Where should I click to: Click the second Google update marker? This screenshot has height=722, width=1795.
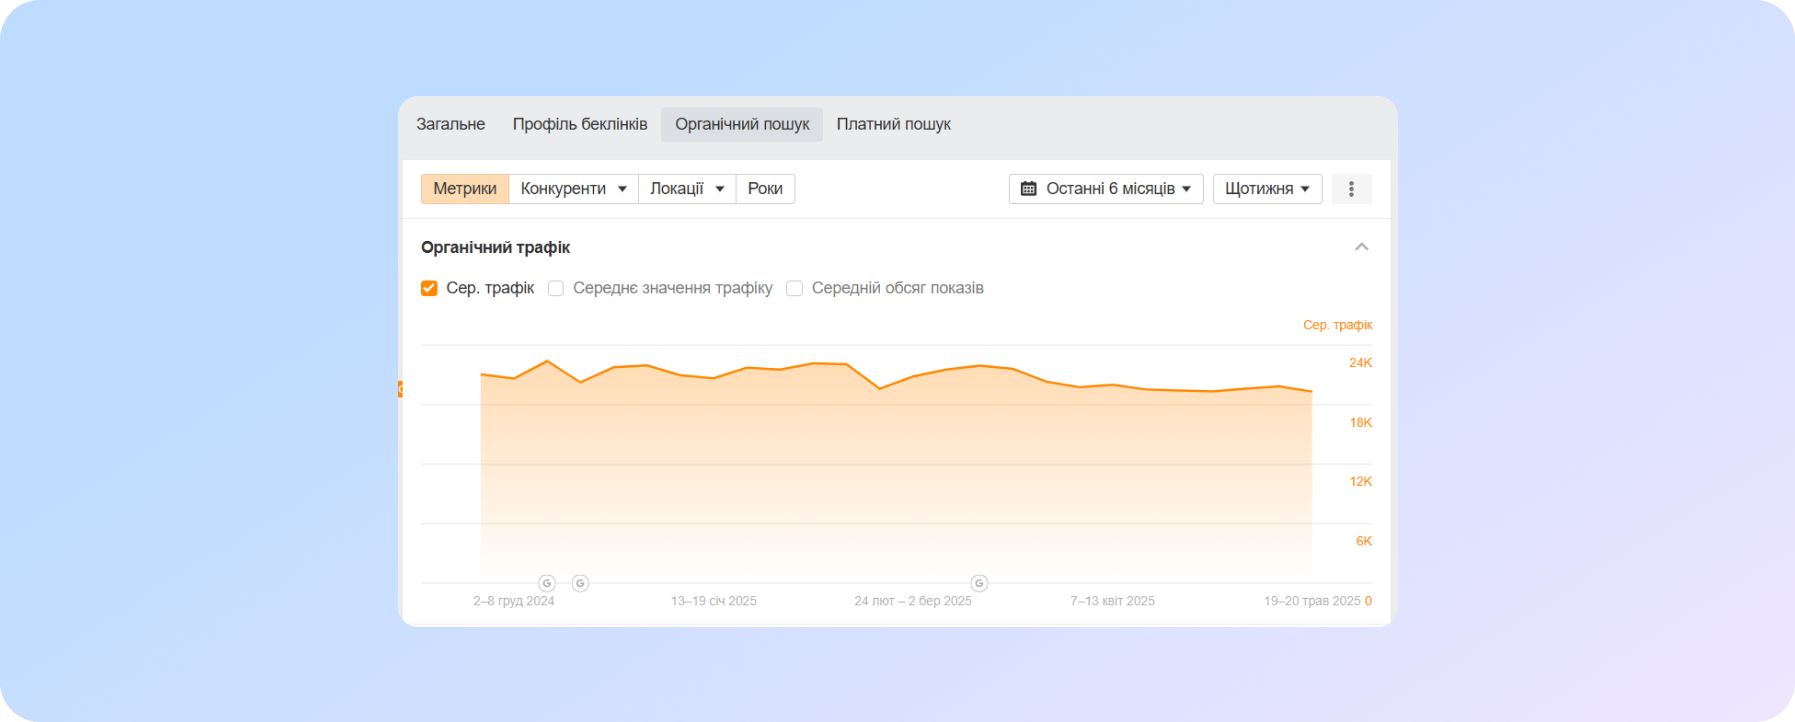580,583
